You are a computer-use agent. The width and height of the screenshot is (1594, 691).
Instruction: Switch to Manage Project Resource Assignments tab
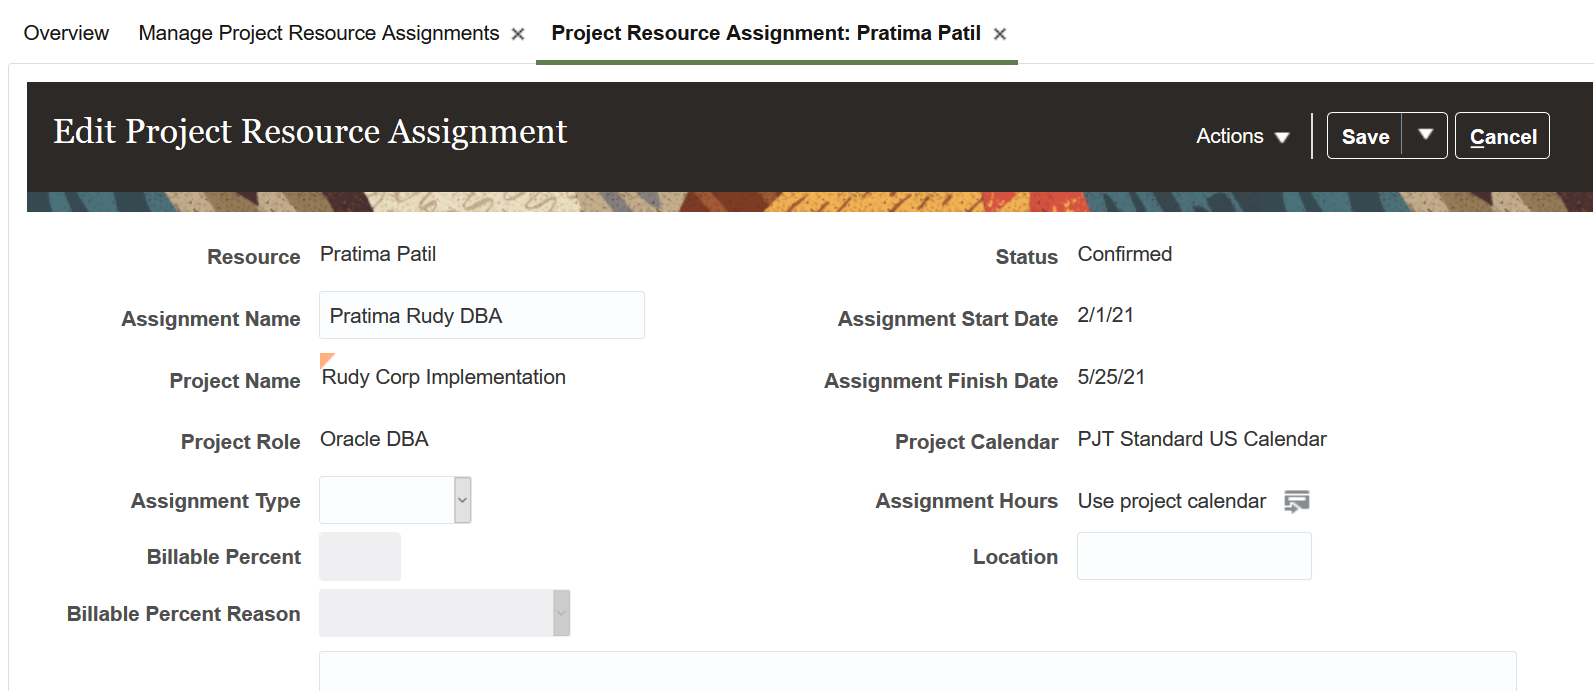(318, 33)
